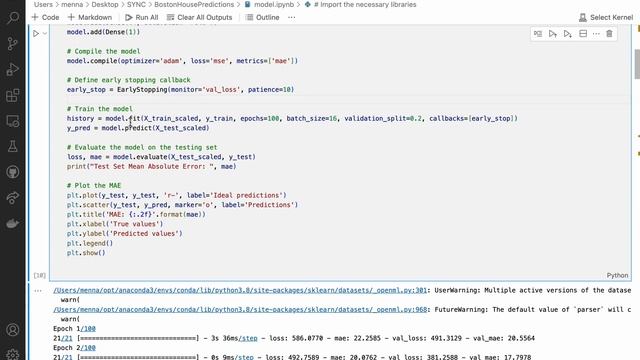The width and height of the screenshot is (640, 360).
Task: Select Import the necessary libraries breadcrumb
Action: pyautogui.click(x=360, y=4)
